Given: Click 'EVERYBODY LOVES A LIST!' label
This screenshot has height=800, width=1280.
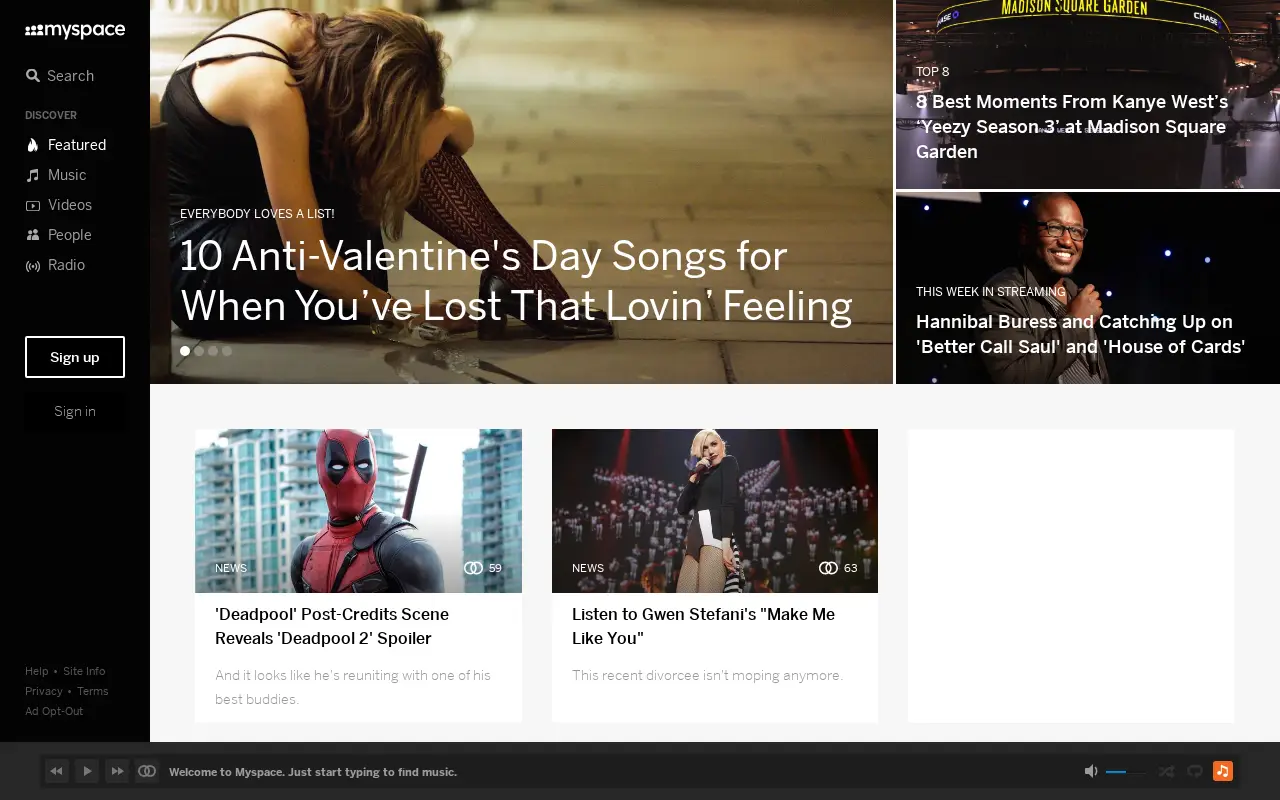Looking at the screenshot, I should pos(257,214).
